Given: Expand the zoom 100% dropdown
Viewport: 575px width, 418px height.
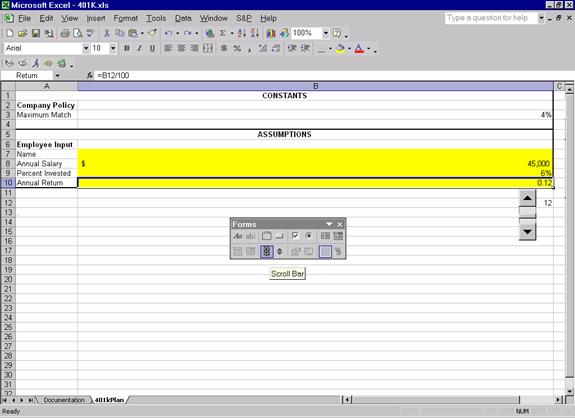Looking at the screenshot, I should click(326, 33).
